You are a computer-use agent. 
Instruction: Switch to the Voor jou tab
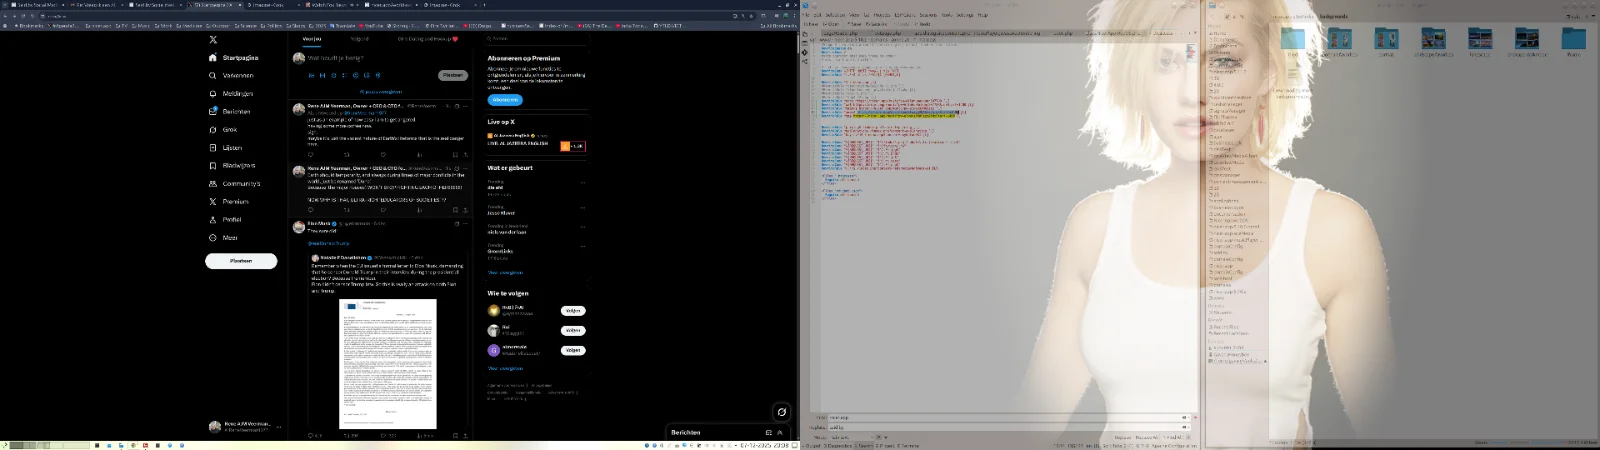(x=312, y=39)
